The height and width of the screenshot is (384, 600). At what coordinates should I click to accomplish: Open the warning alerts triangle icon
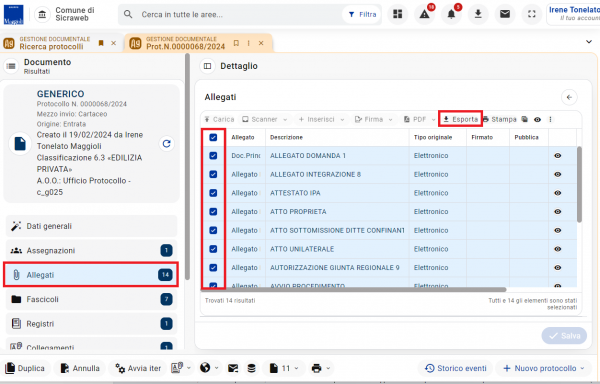424,14
